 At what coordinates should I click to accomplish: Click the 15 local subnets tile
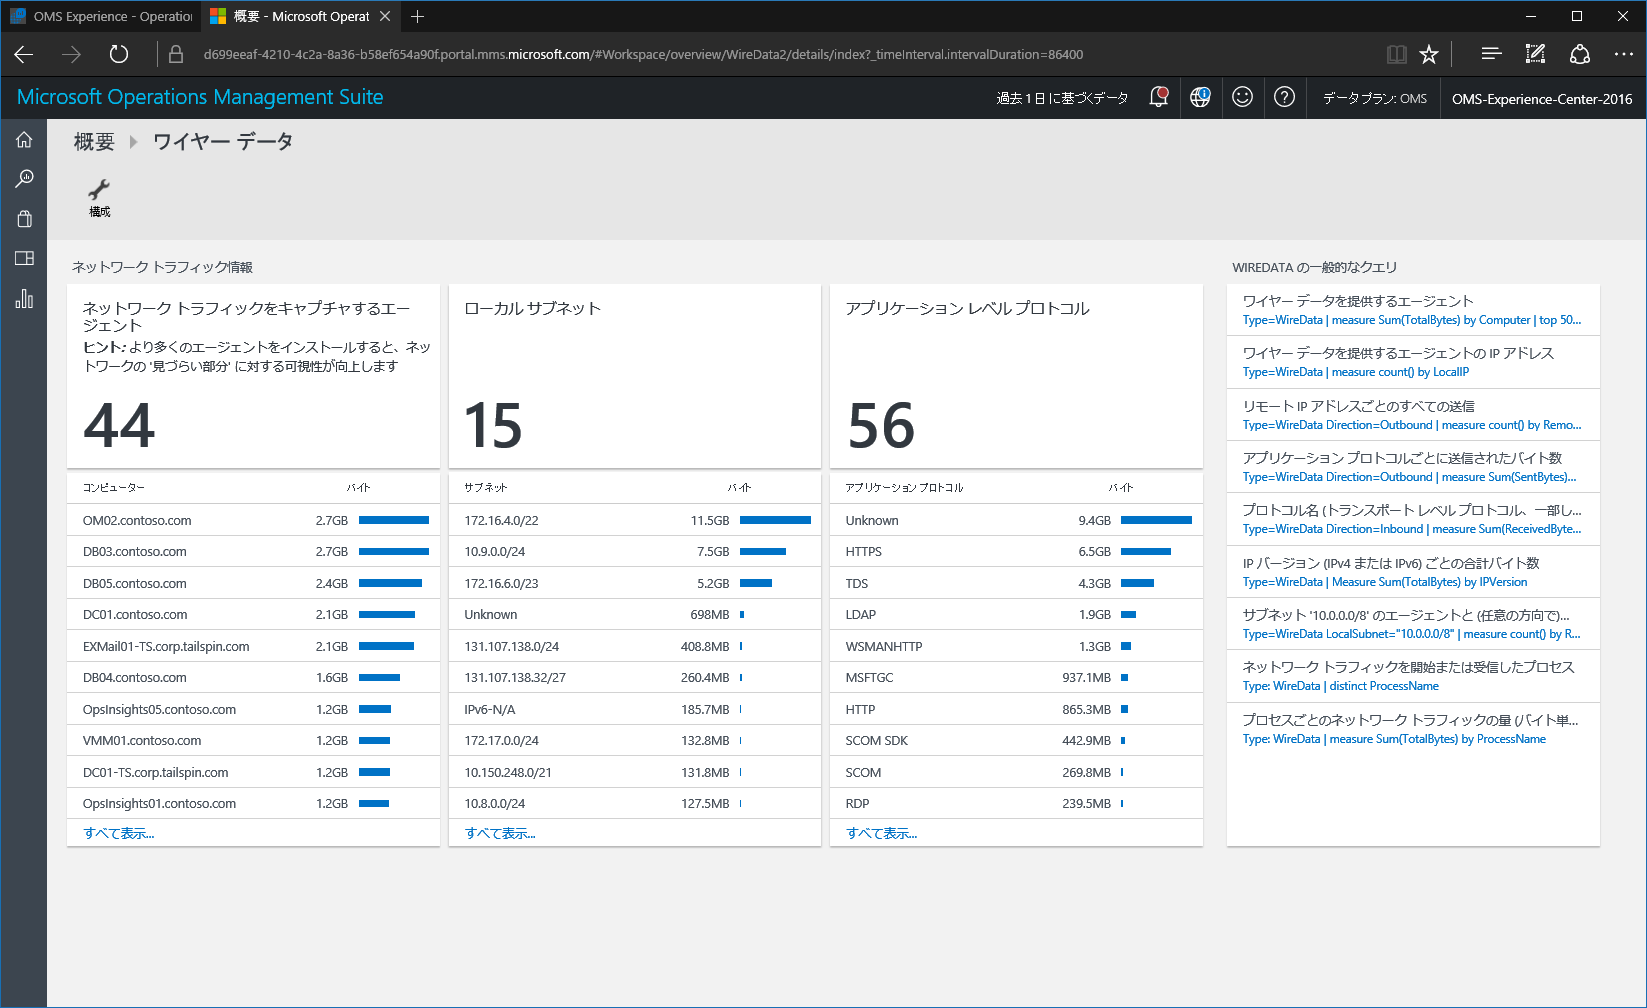coord(635,376)
